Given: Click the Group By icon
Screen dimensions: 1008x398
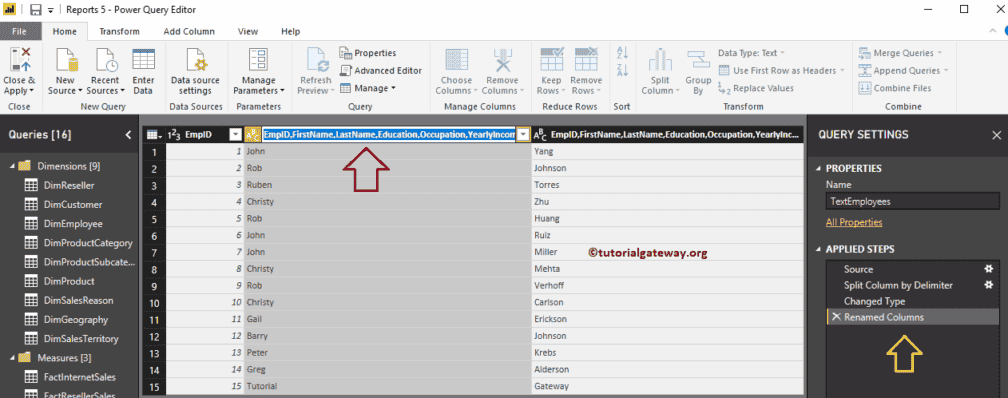Looking at the screenshot, I should point(698,60).
